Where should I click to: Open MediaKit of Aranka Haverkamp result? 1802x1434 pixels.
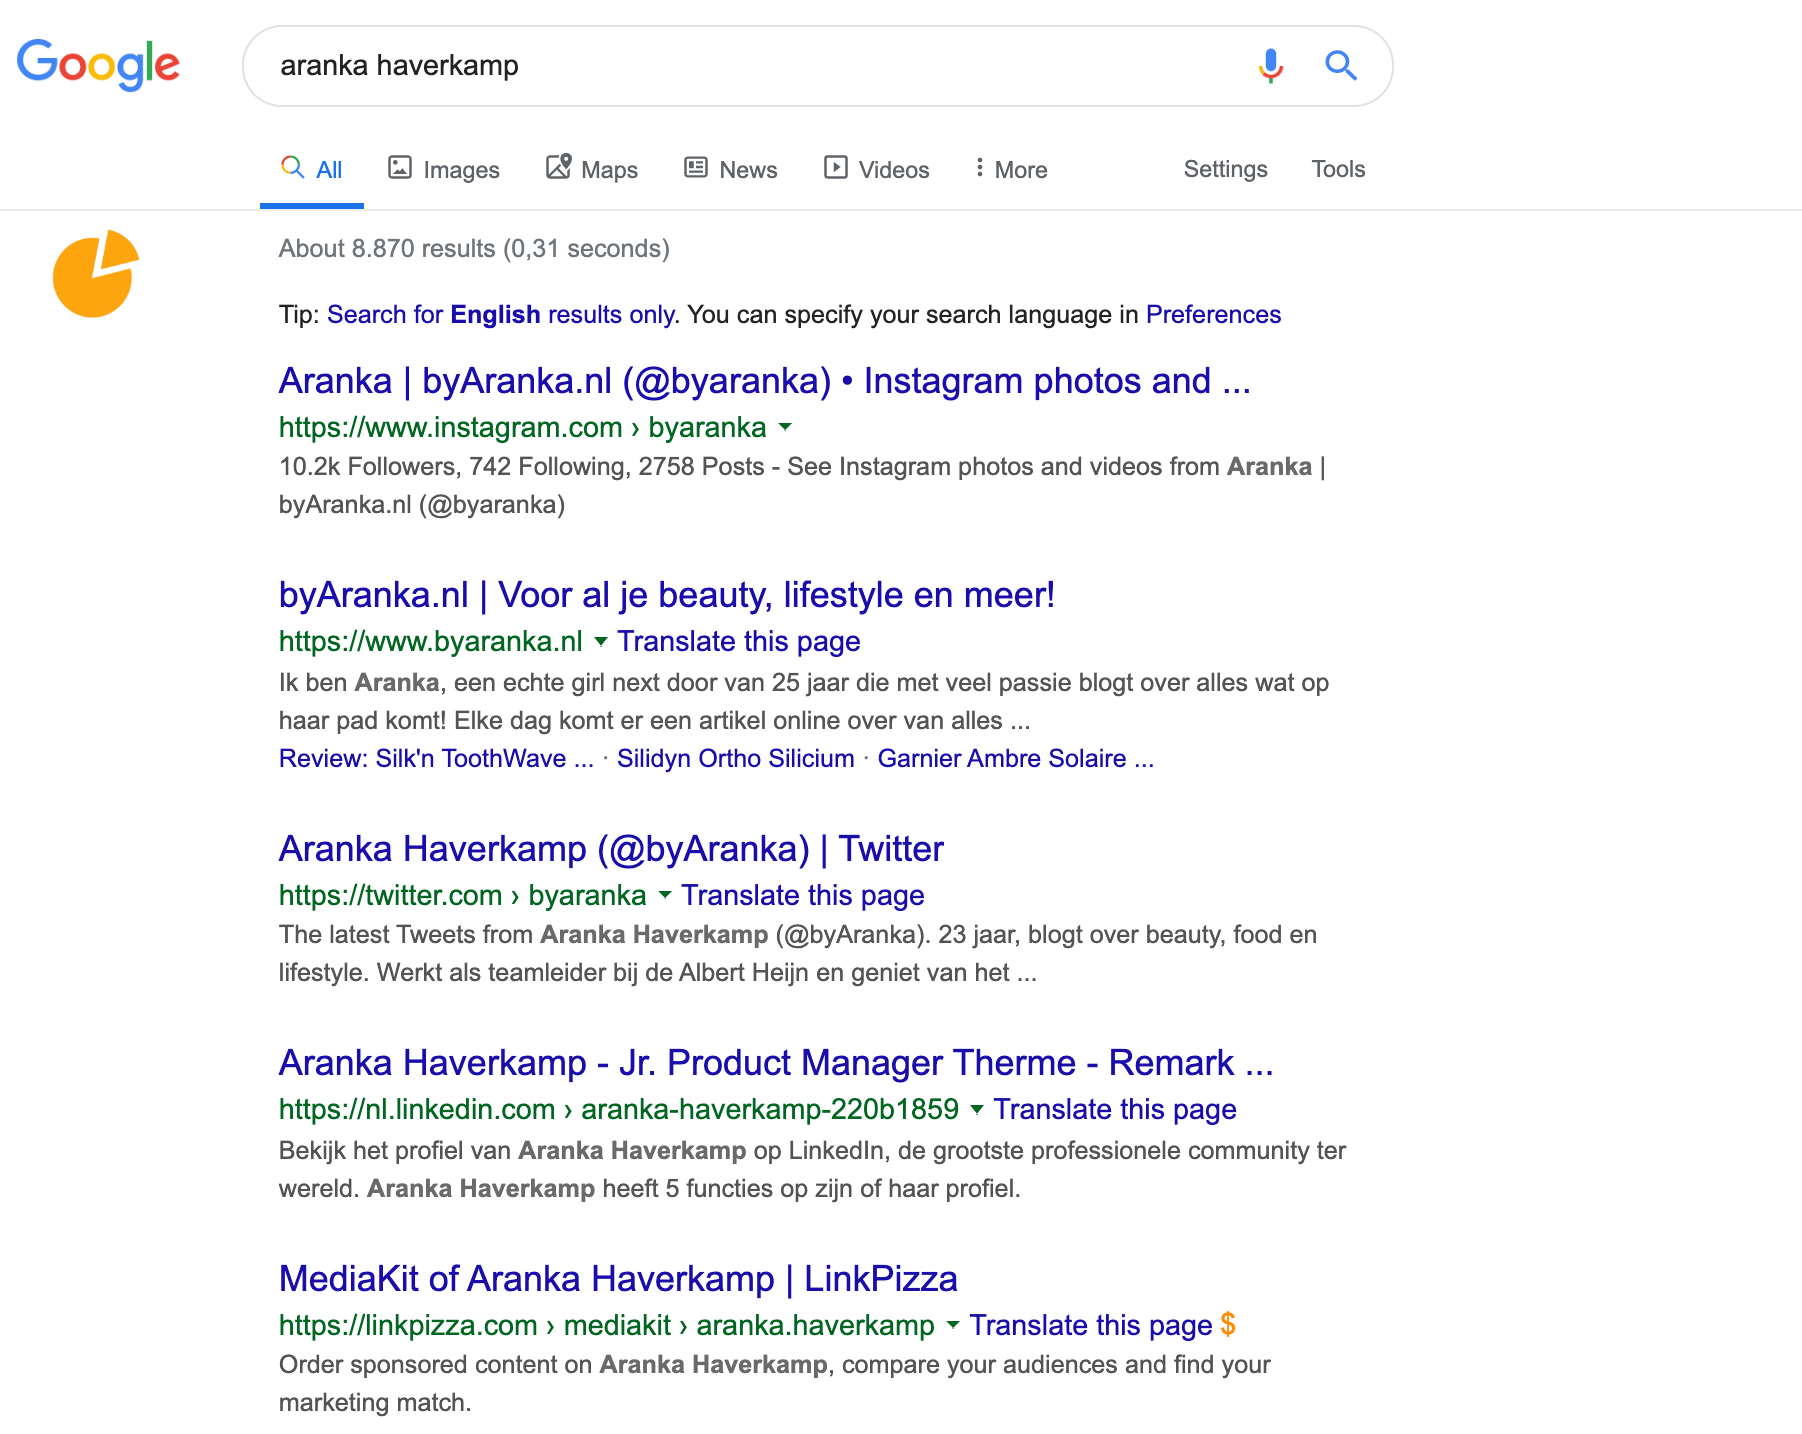[x=618, y=1278]
